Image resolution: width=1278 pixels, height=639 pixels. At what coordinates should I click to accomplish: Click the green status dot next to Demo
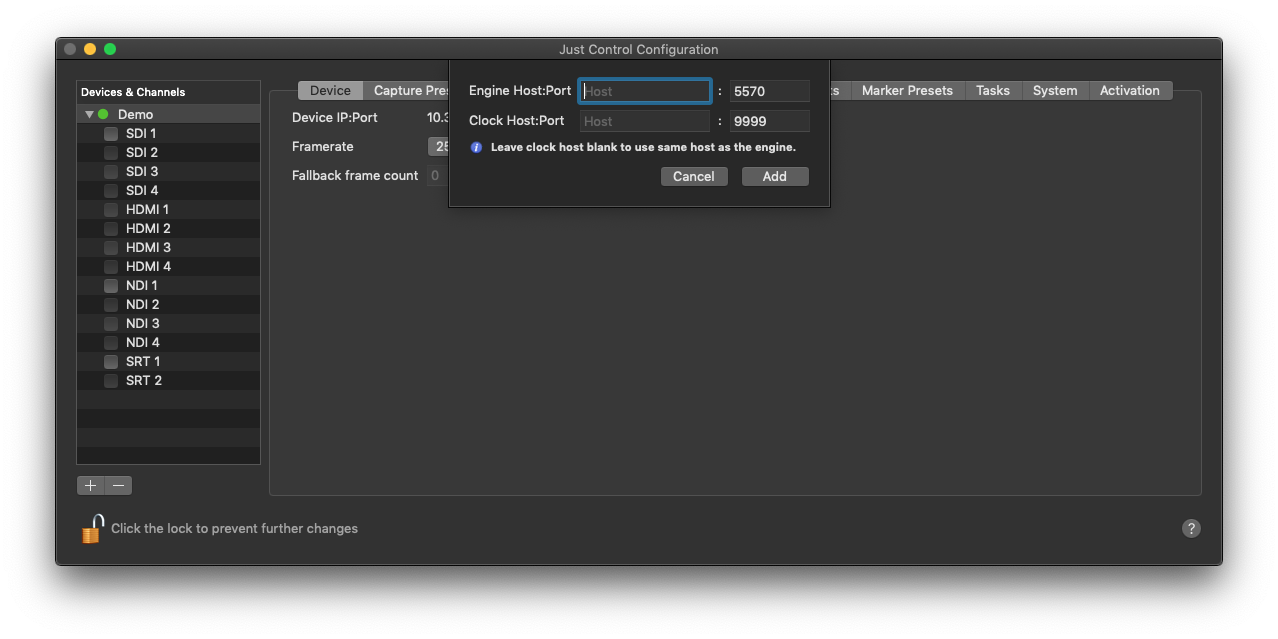point(103,114)
